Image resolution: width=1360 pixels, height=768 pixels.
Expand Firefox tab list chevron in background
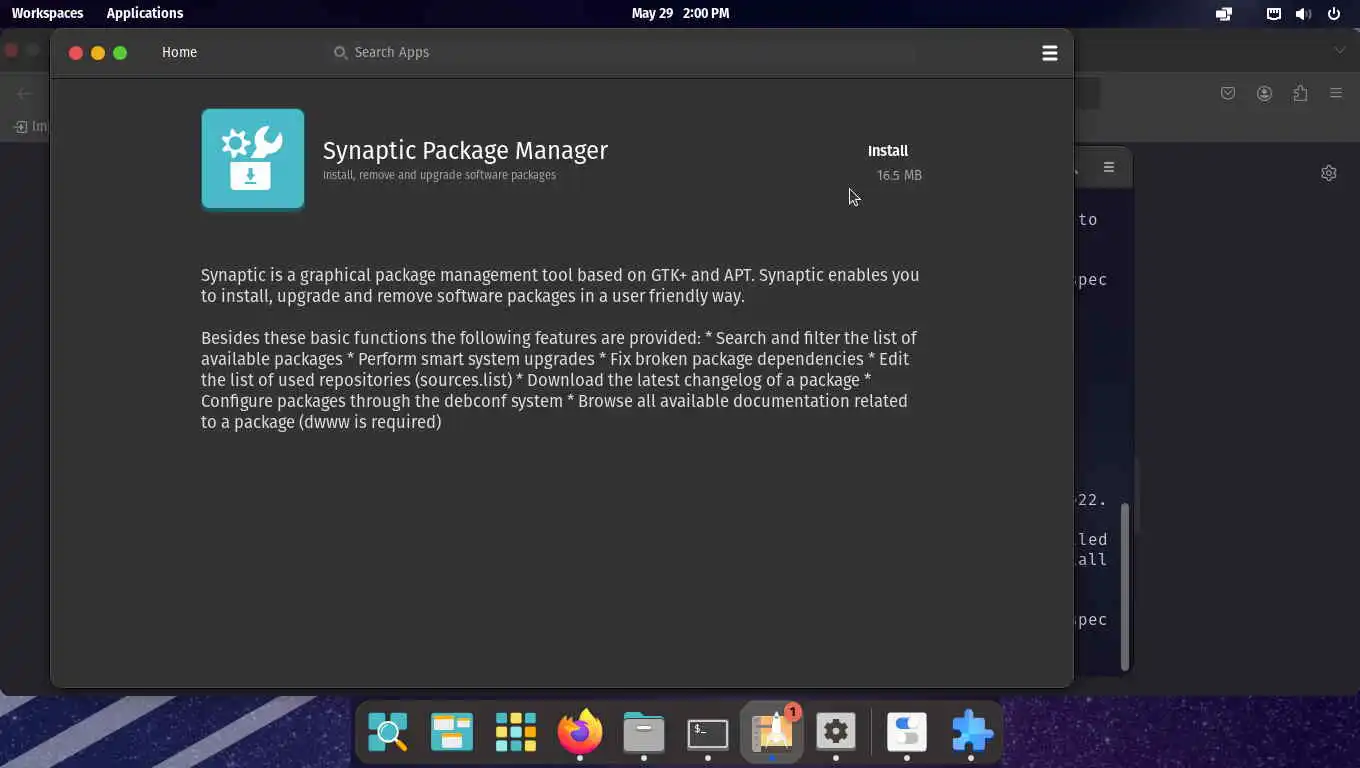click(1340, 50)
